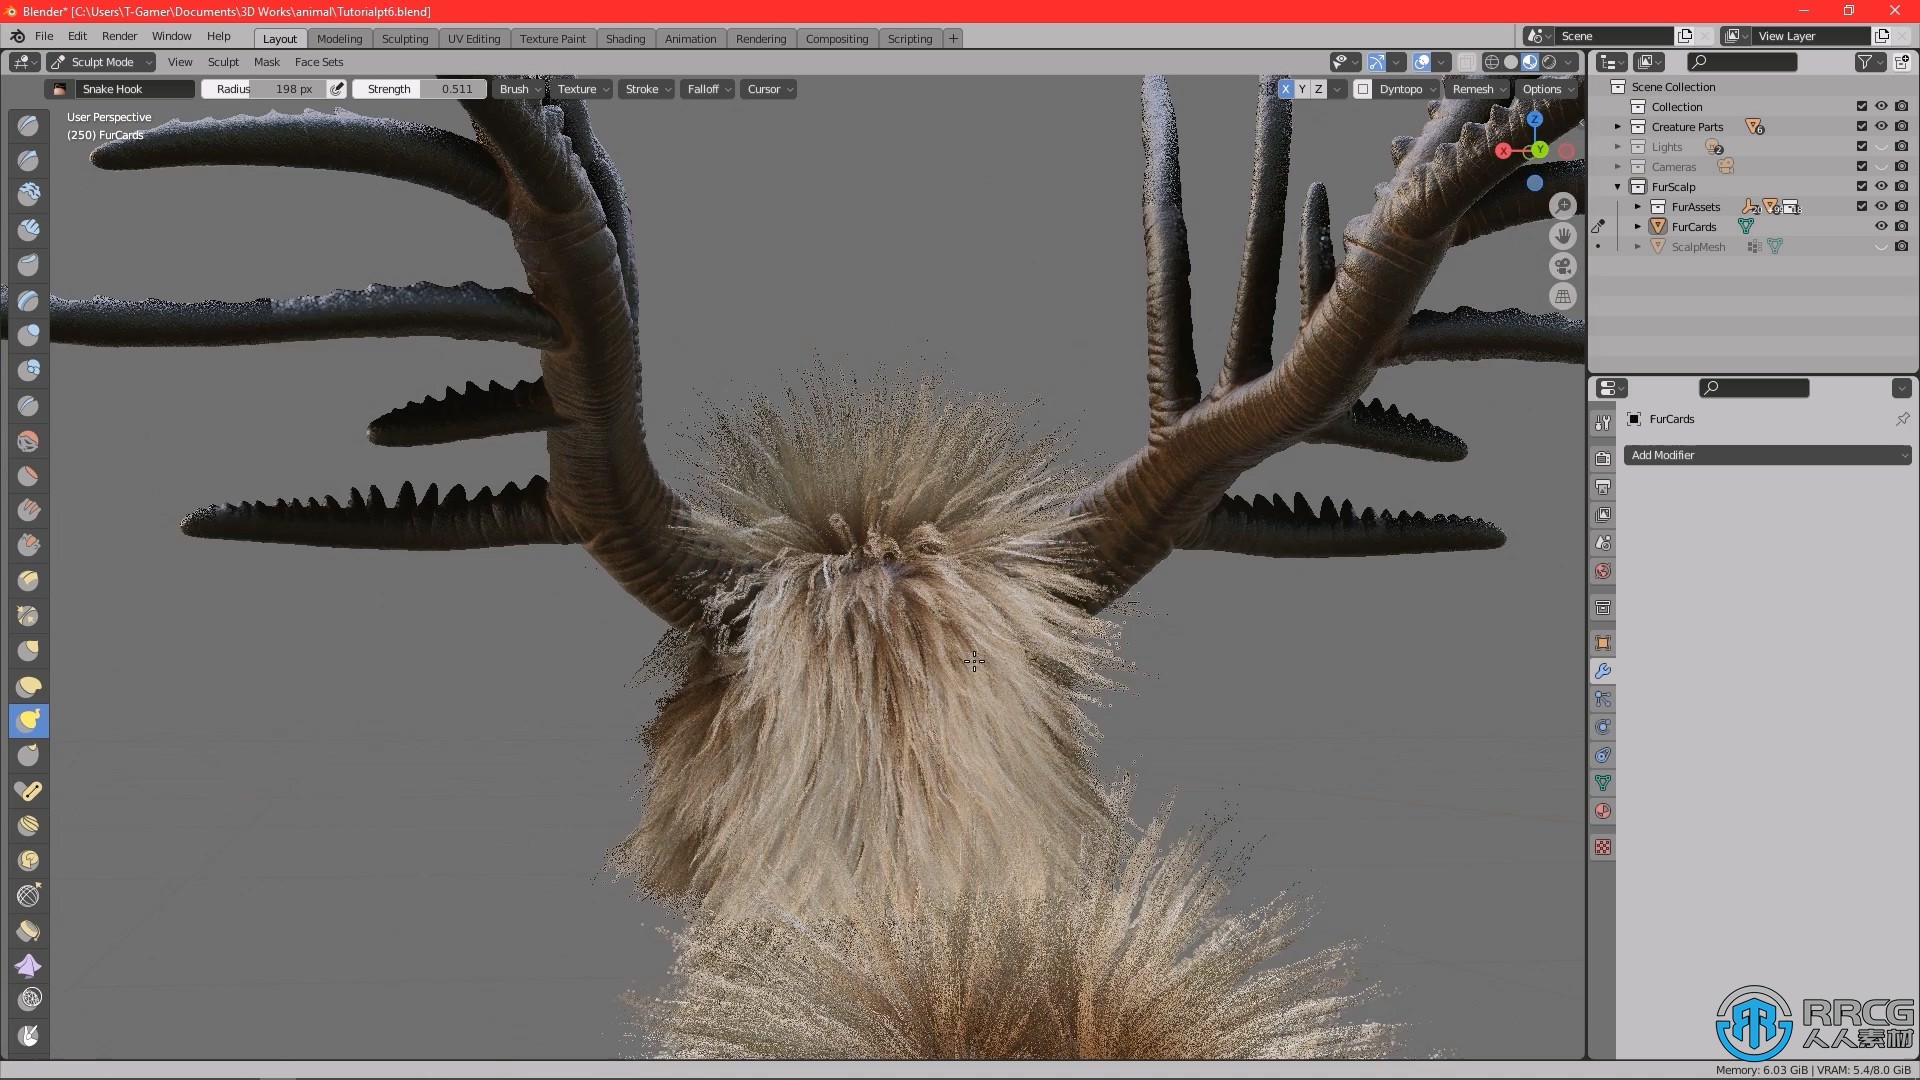Viewport: 1920px width, 1080px height.
Task: Click the pan view hand gizmo
Action: click(x=1563, y=236)
